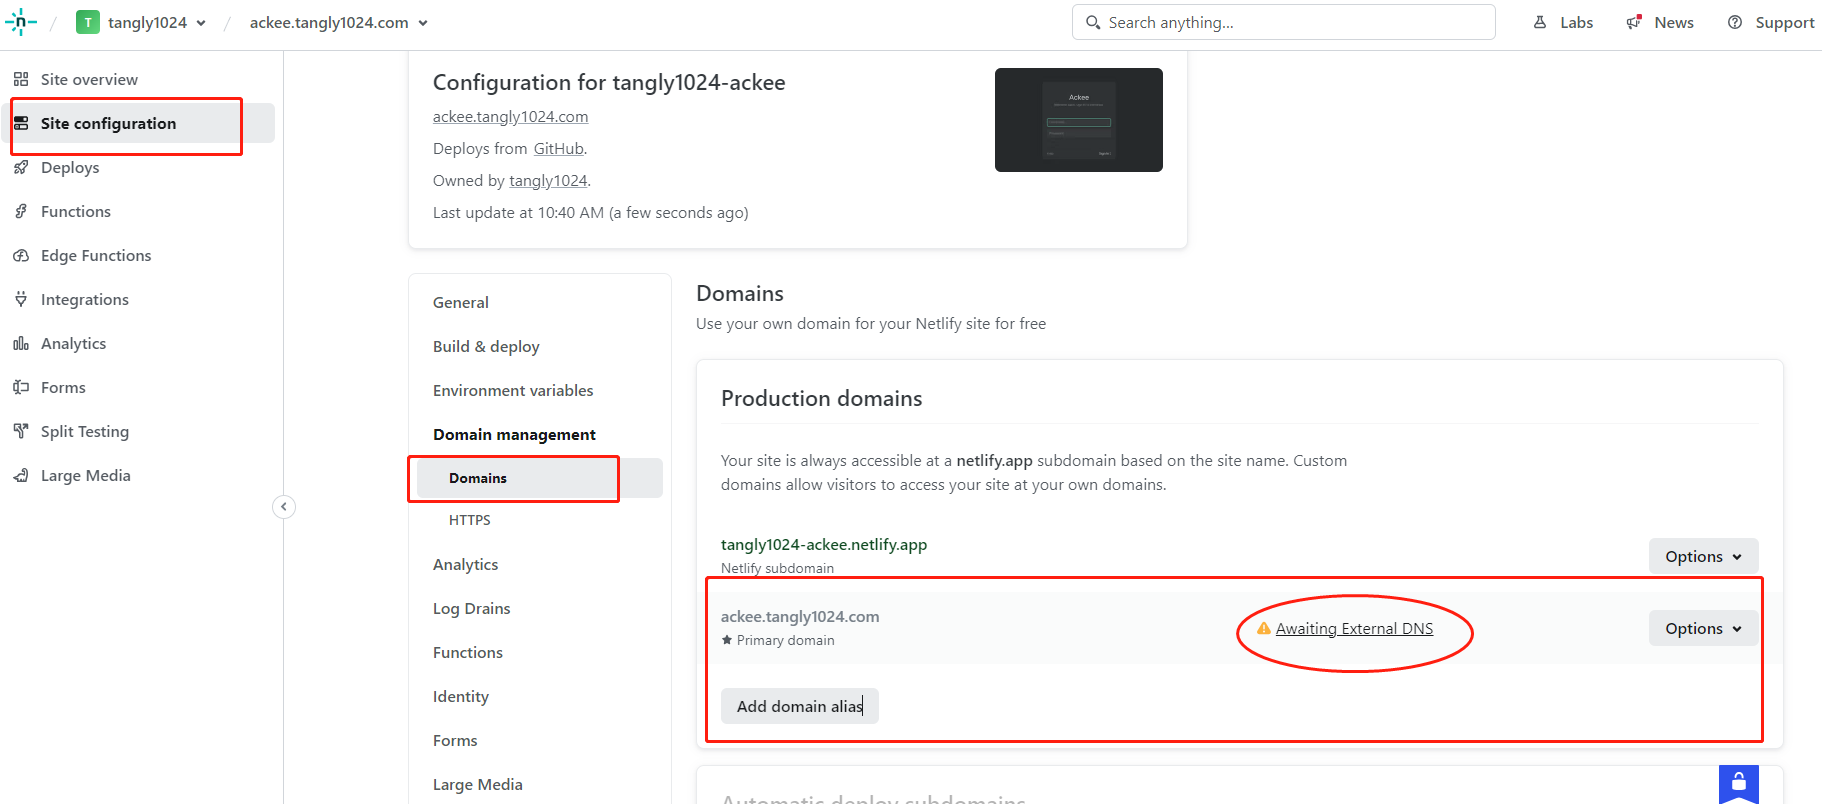The image size is (1822, 804).
Task: Click Add domain alias button
Action: coord(800,706)
